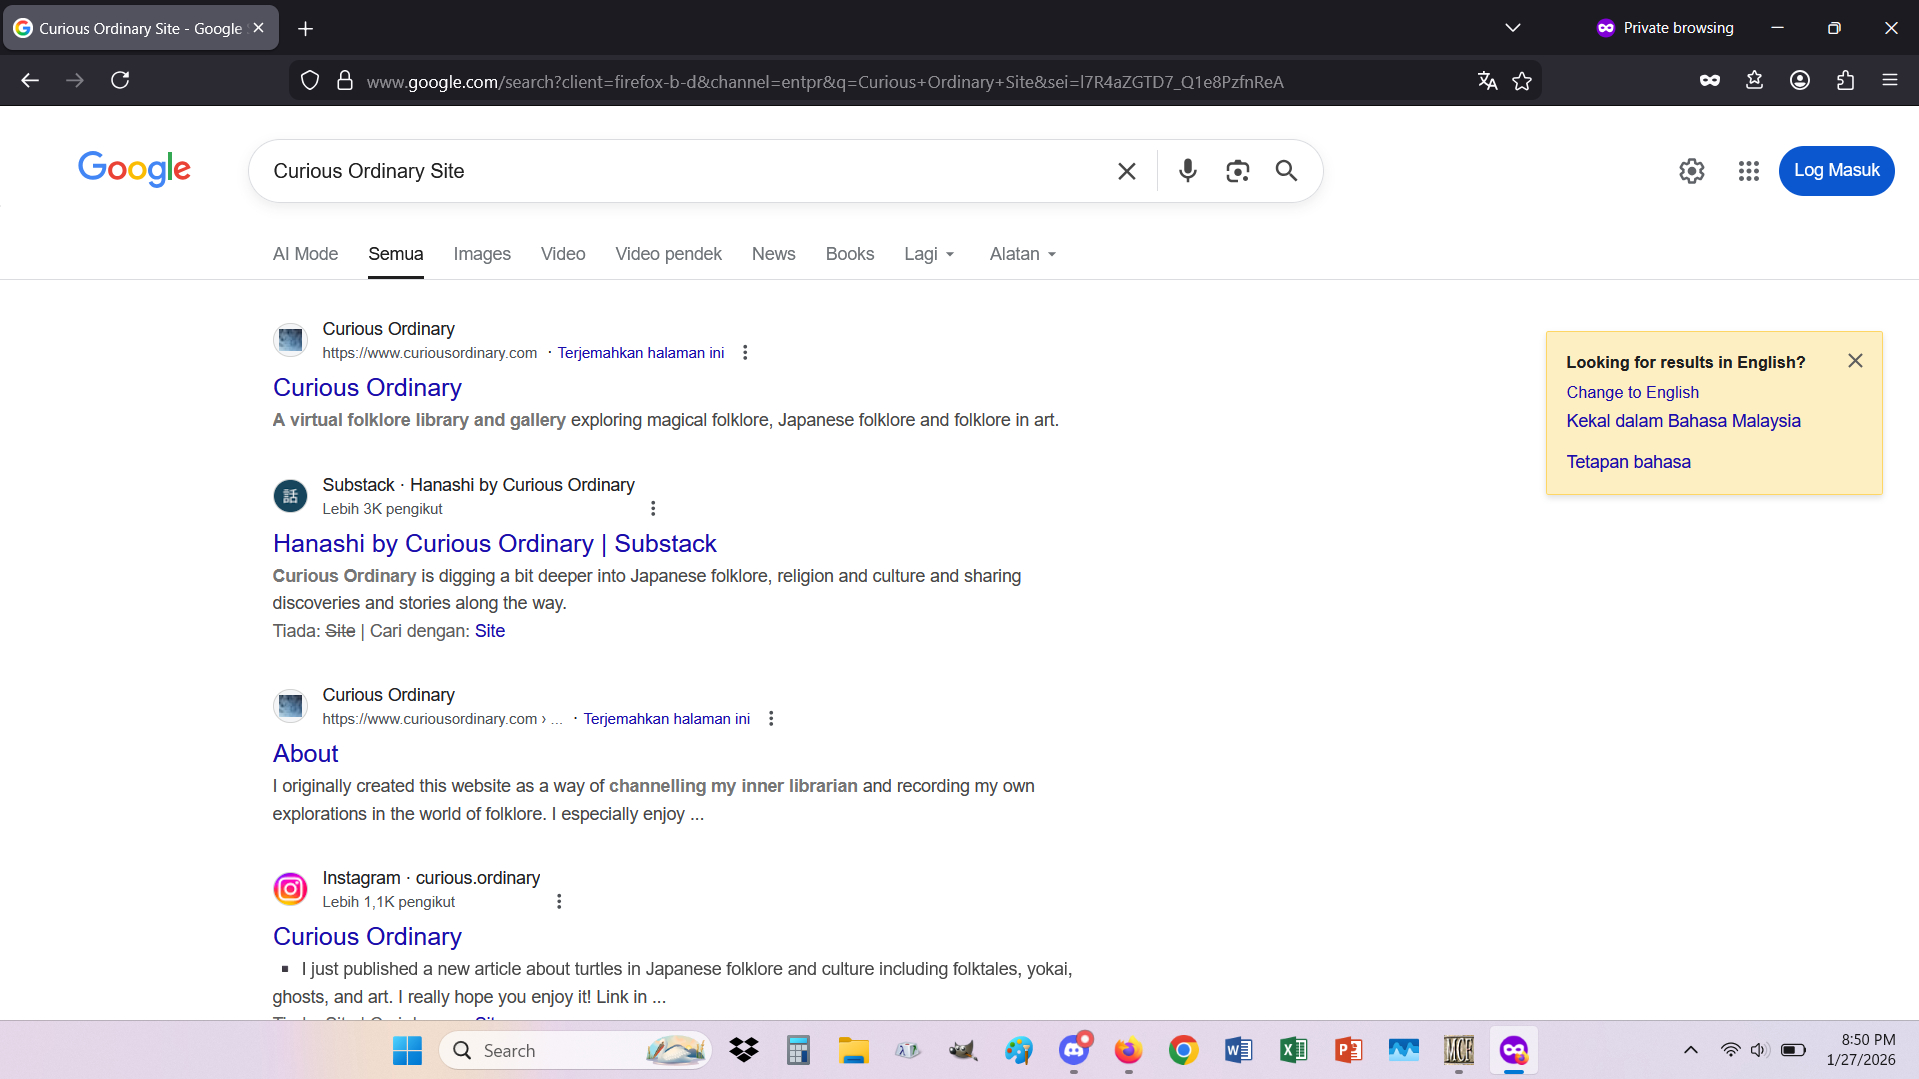
Task: Open more options for Substack result
Action: point(653,509)
